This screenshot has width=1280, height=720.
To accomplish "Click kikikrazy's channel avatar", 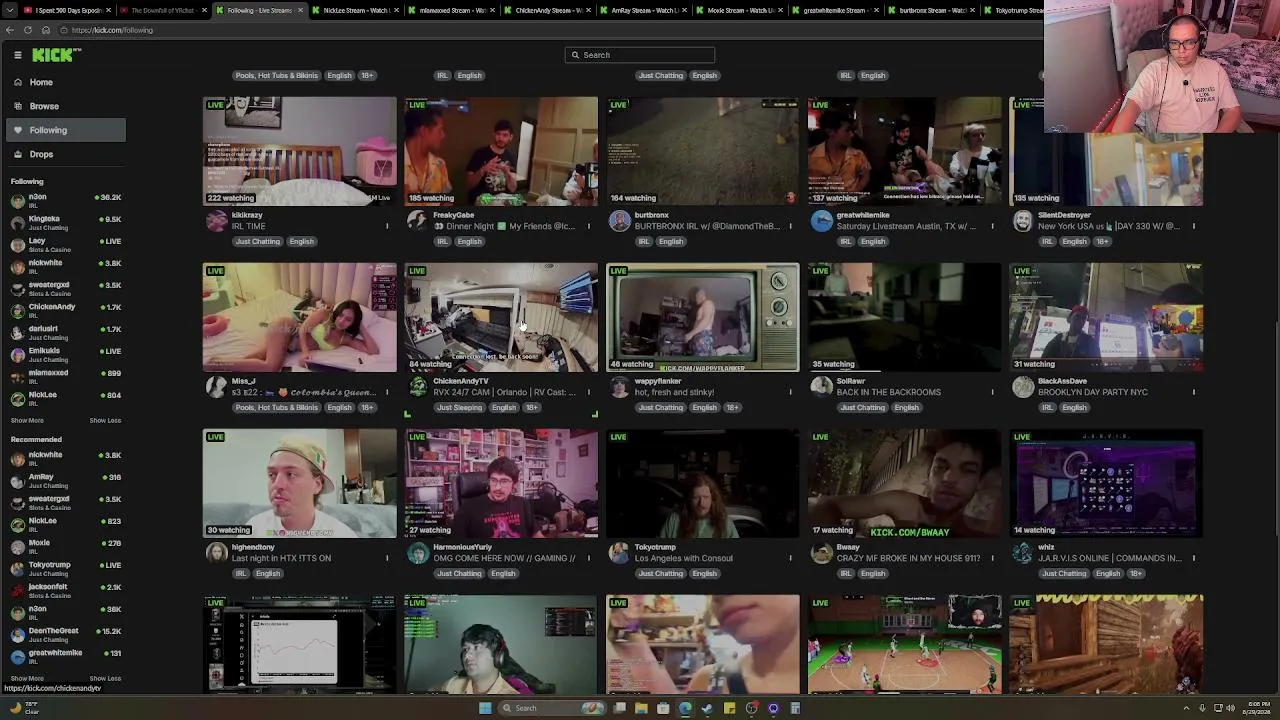I will point(216,221).
